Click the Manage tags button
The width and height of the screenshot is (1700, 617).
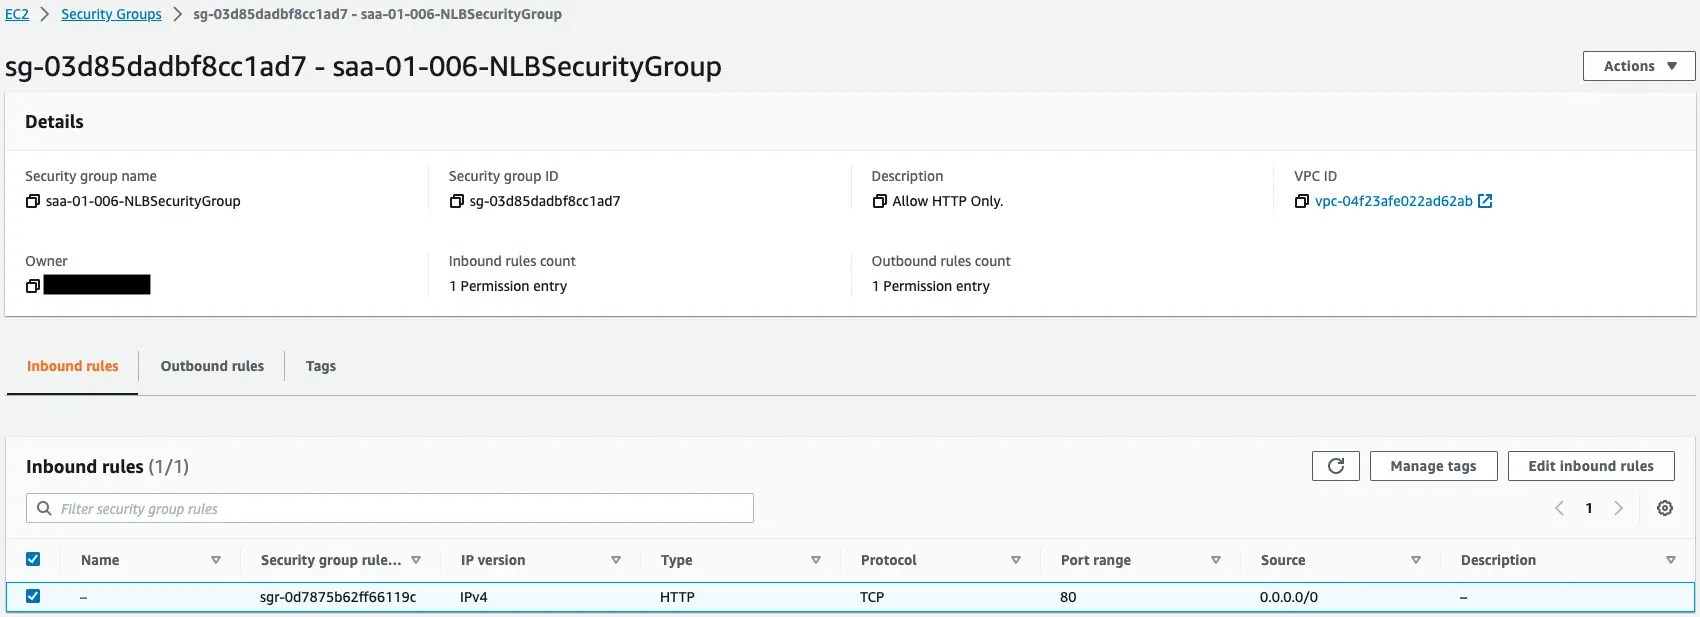[1433, 466]
